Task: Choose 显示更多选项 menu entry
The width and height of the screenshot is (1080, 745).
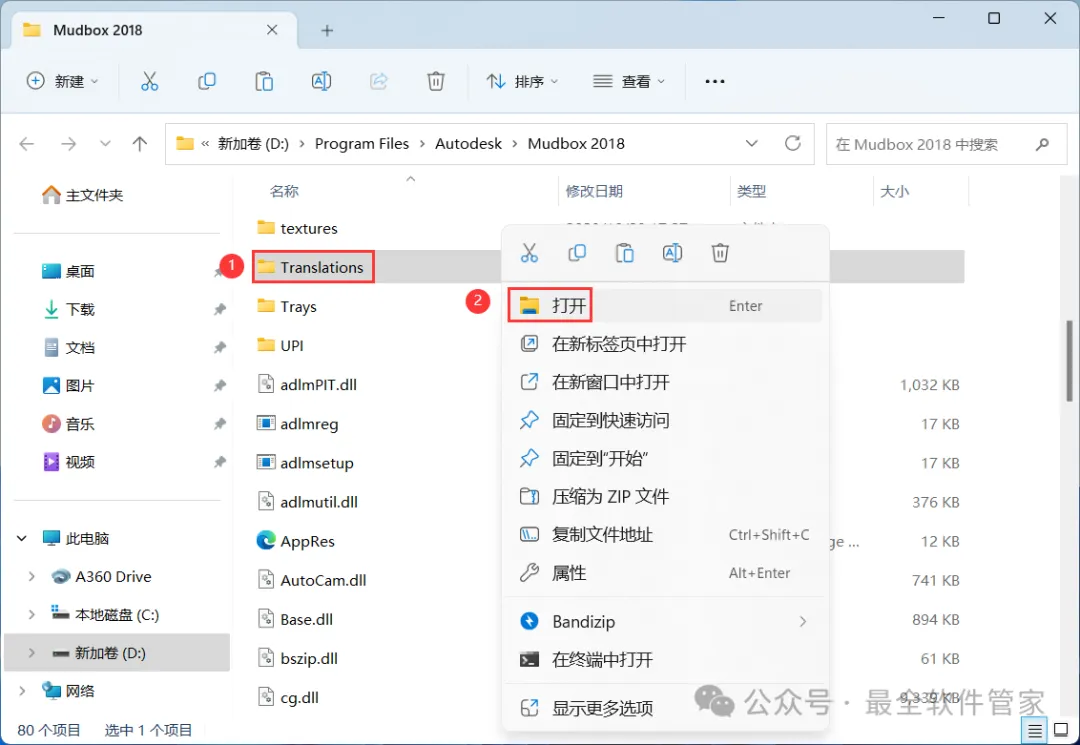Action: (665, 708)
